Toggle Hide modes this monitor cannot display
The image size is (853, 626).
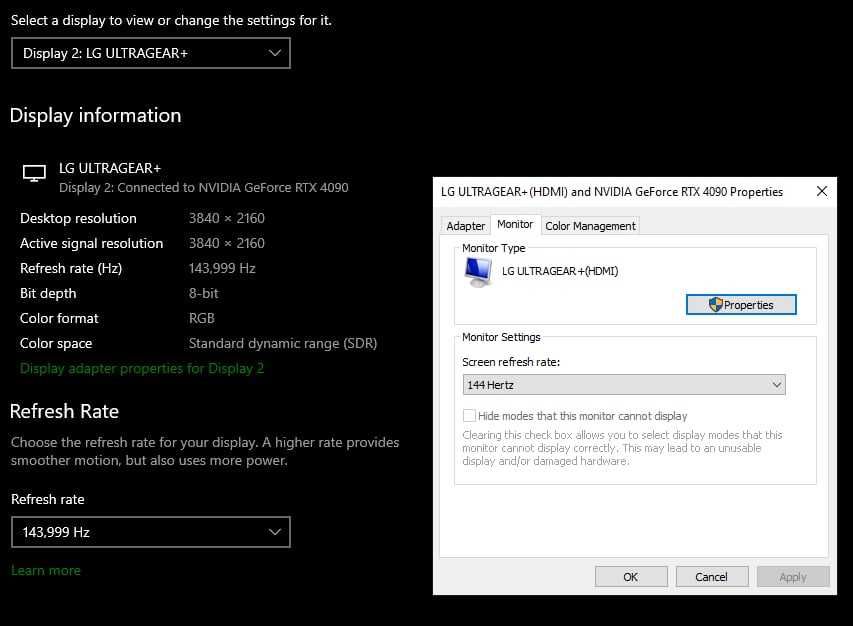469,416
